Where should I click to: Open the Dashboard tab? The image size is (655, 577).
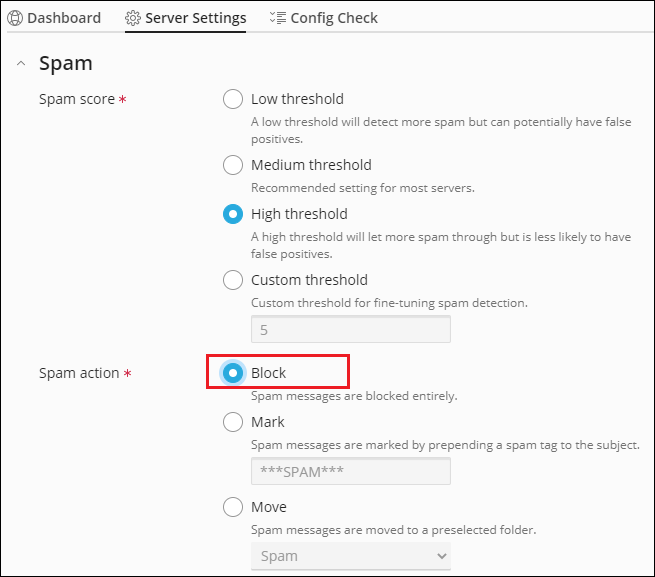tap(63, 18)
